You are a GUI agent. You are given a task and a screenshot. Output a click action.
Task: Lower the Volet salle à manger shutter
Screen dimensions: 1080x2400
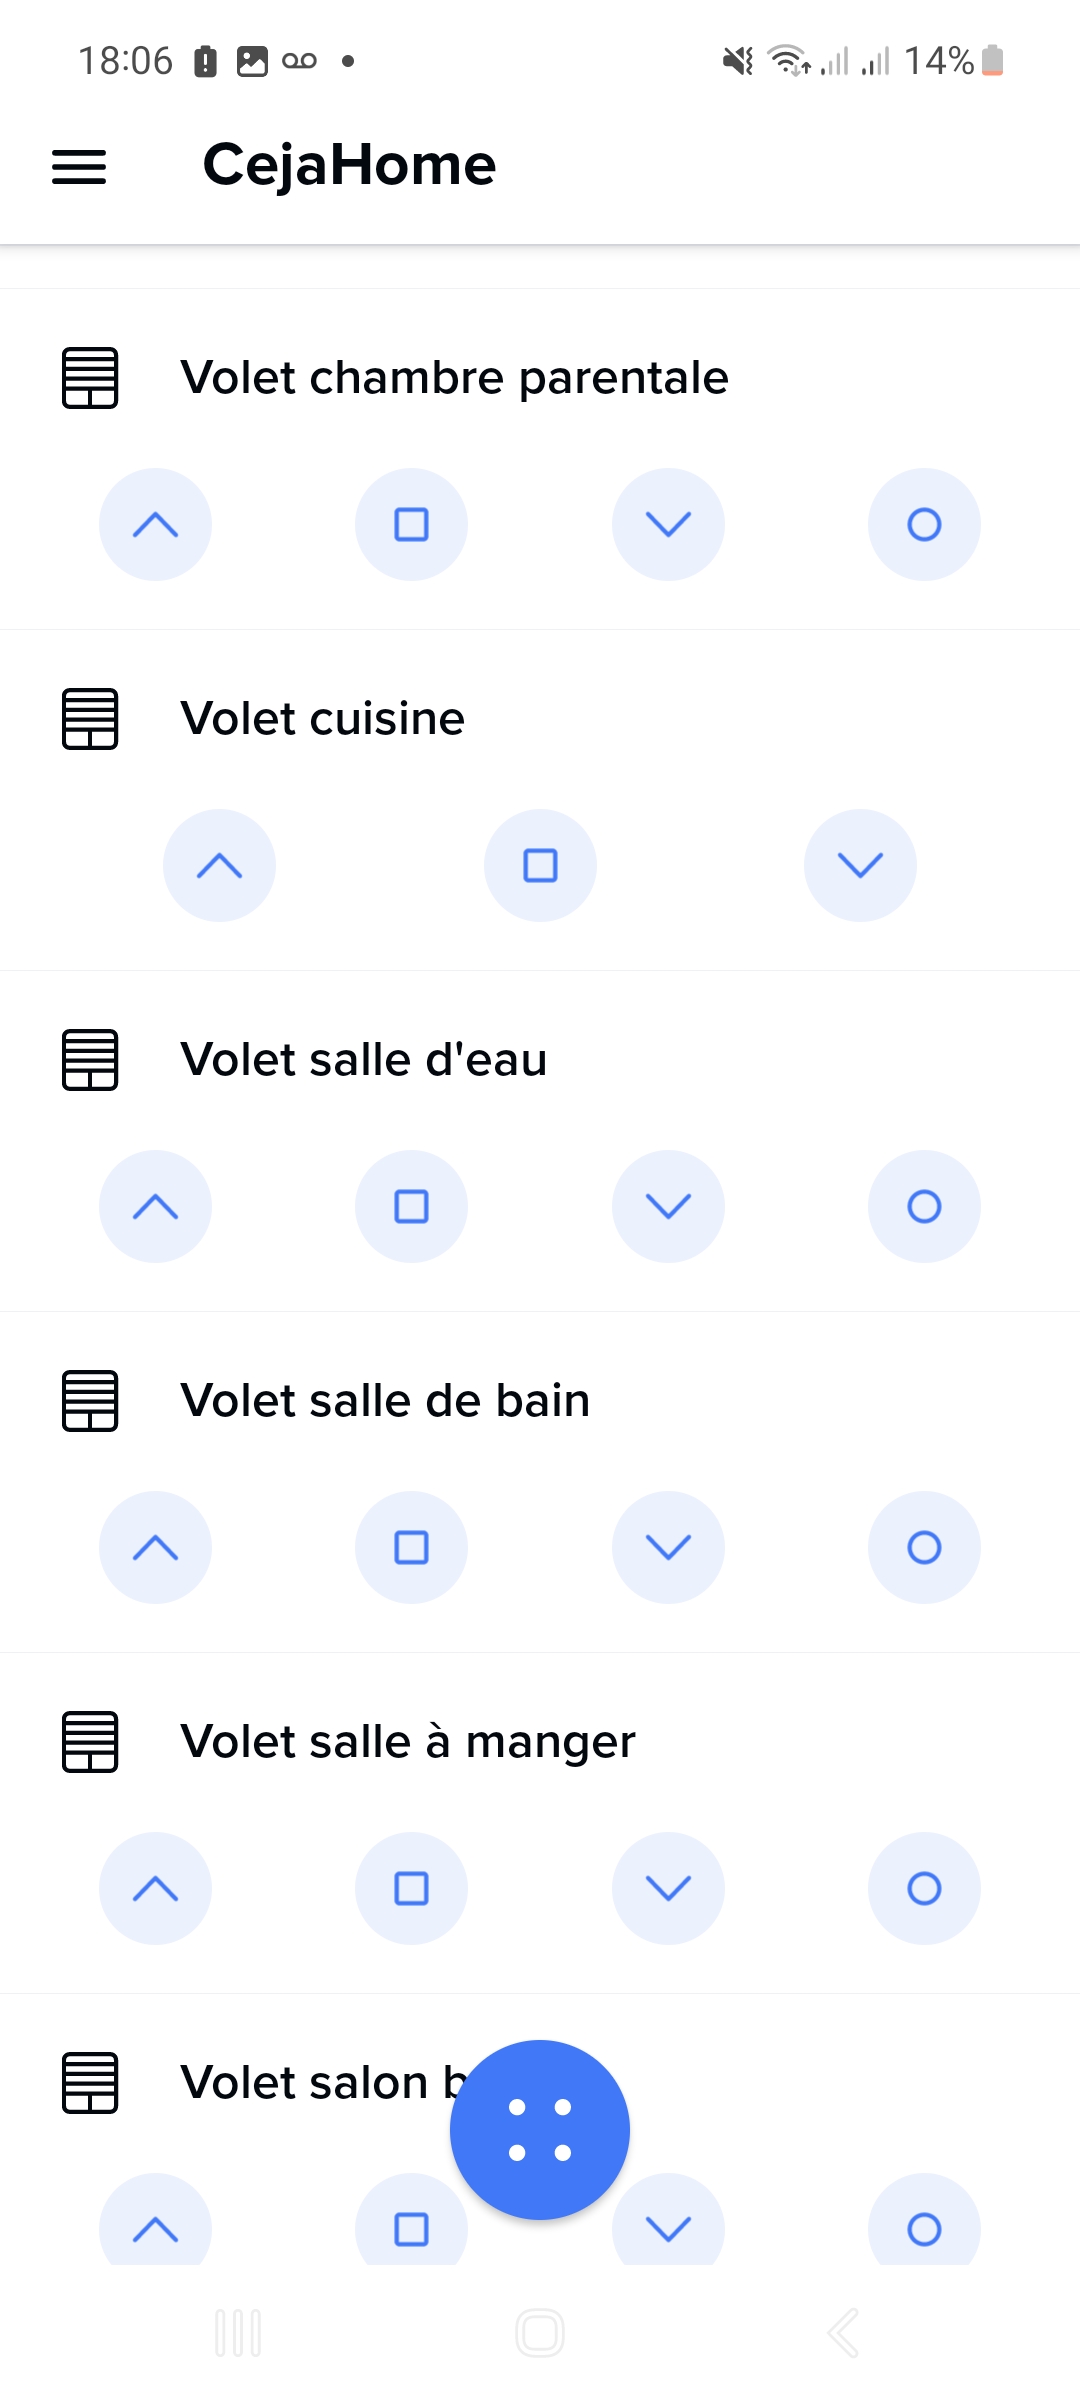(668, 1888)
